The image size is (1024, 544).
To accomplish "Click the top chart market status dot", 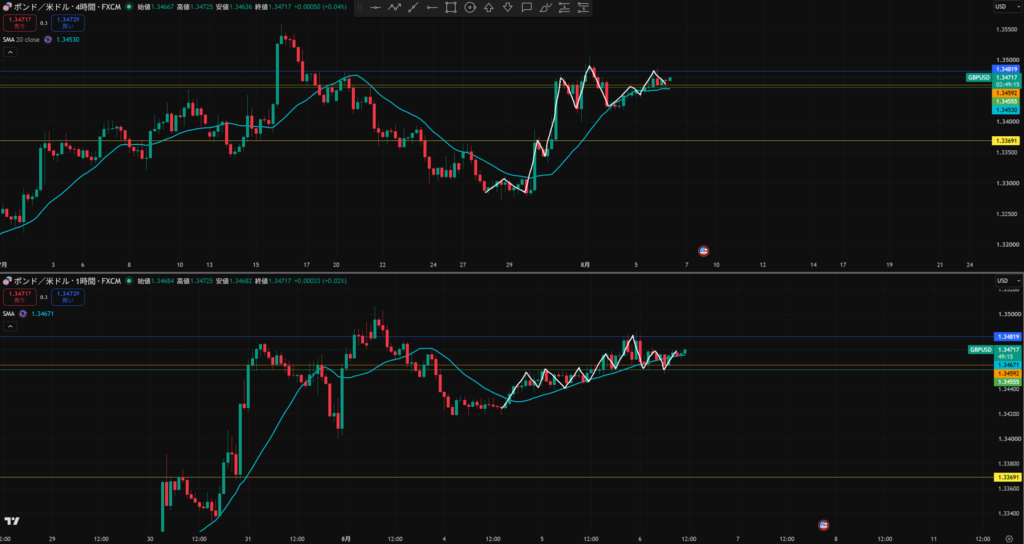I will (x=129, y=7).
